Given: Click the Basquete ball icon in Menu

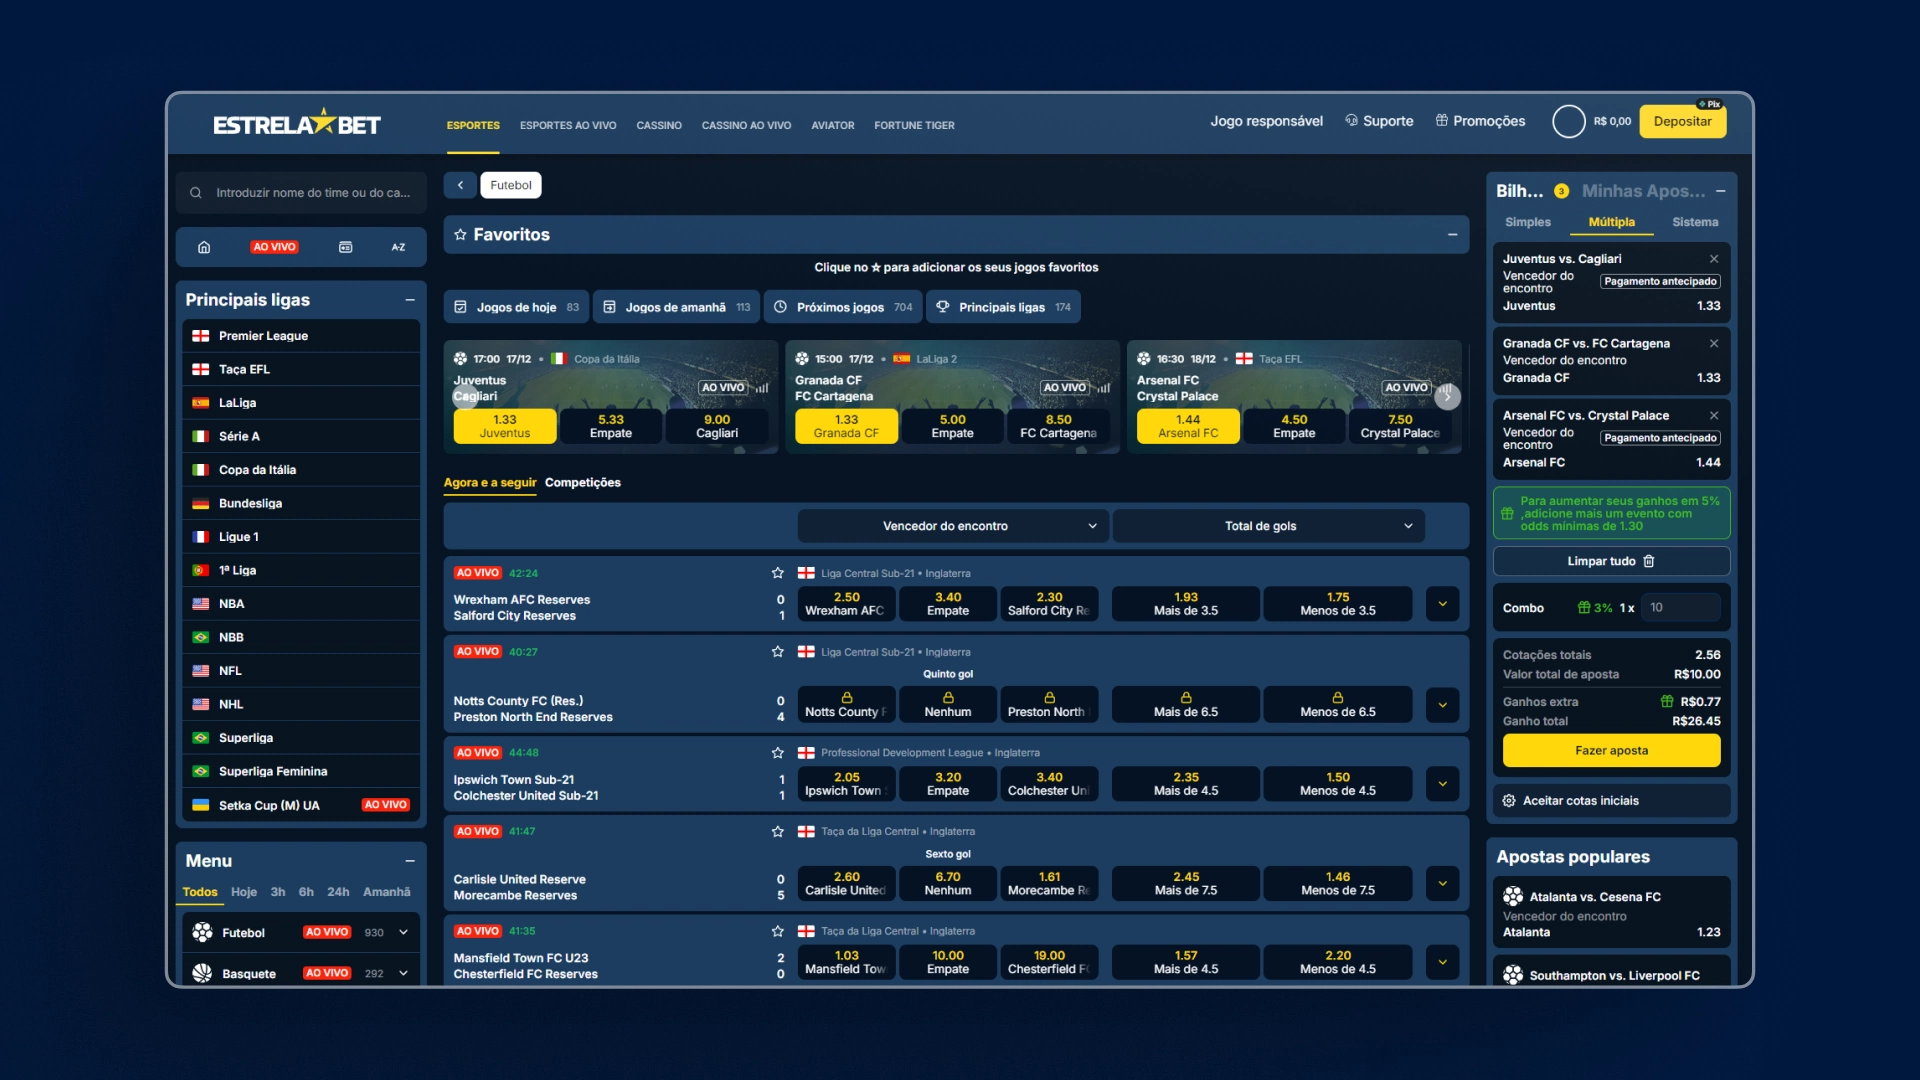Looking at the screenshot, I should pos(203,973).
